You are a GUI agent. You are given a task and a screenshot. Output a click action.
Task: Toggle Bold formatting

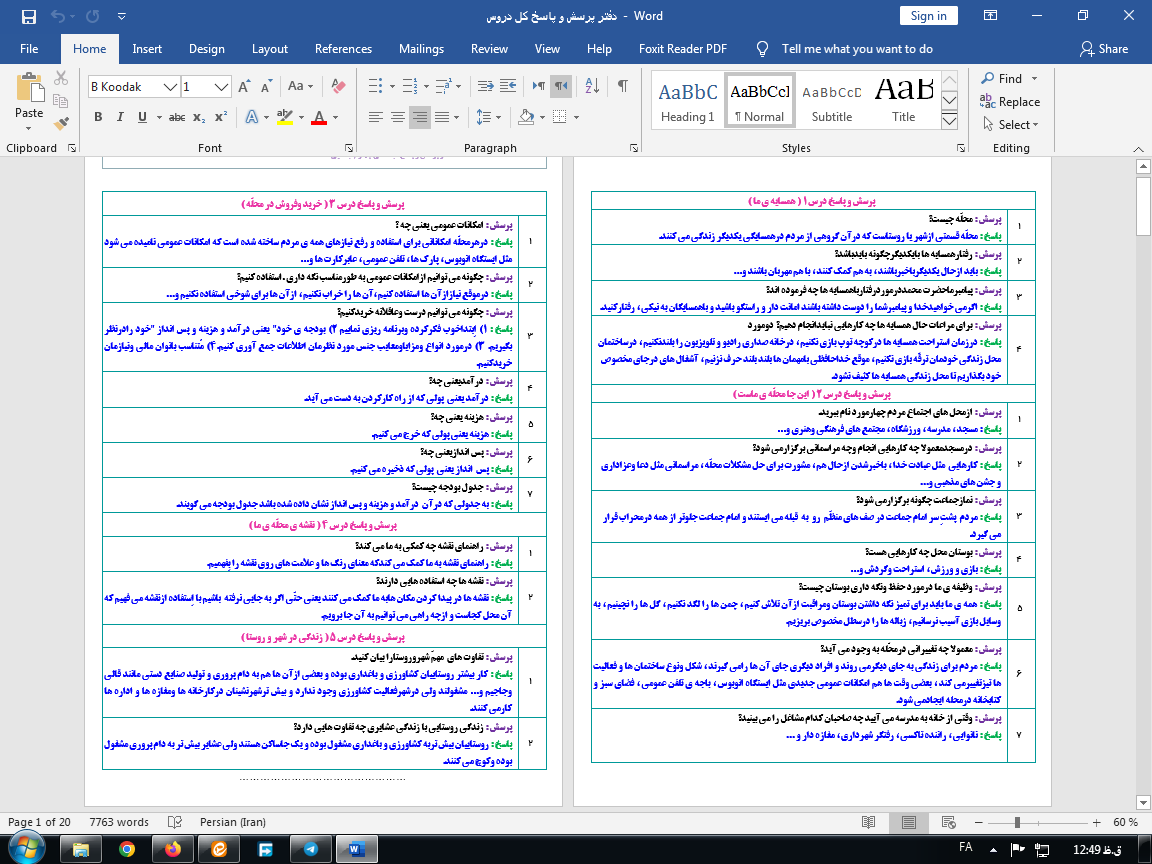[x=98, y=117]
